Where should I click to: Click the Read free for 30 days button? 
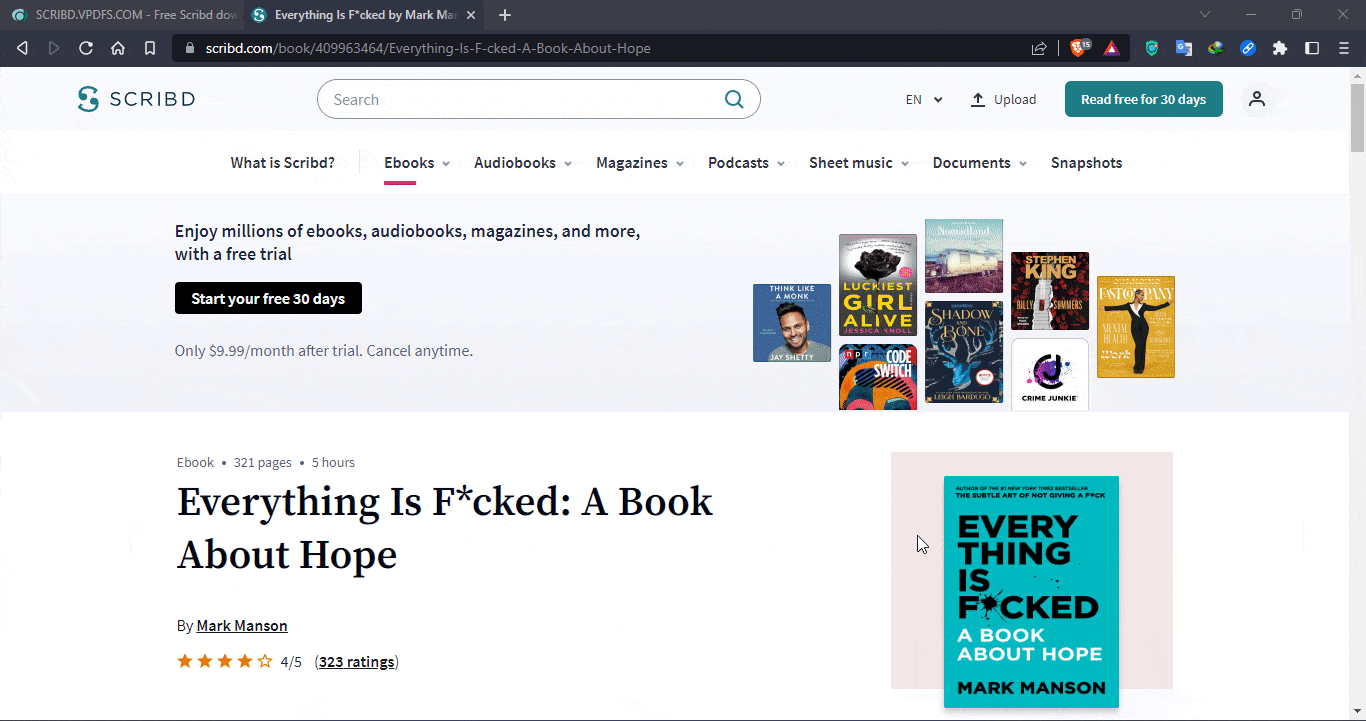1144,99
